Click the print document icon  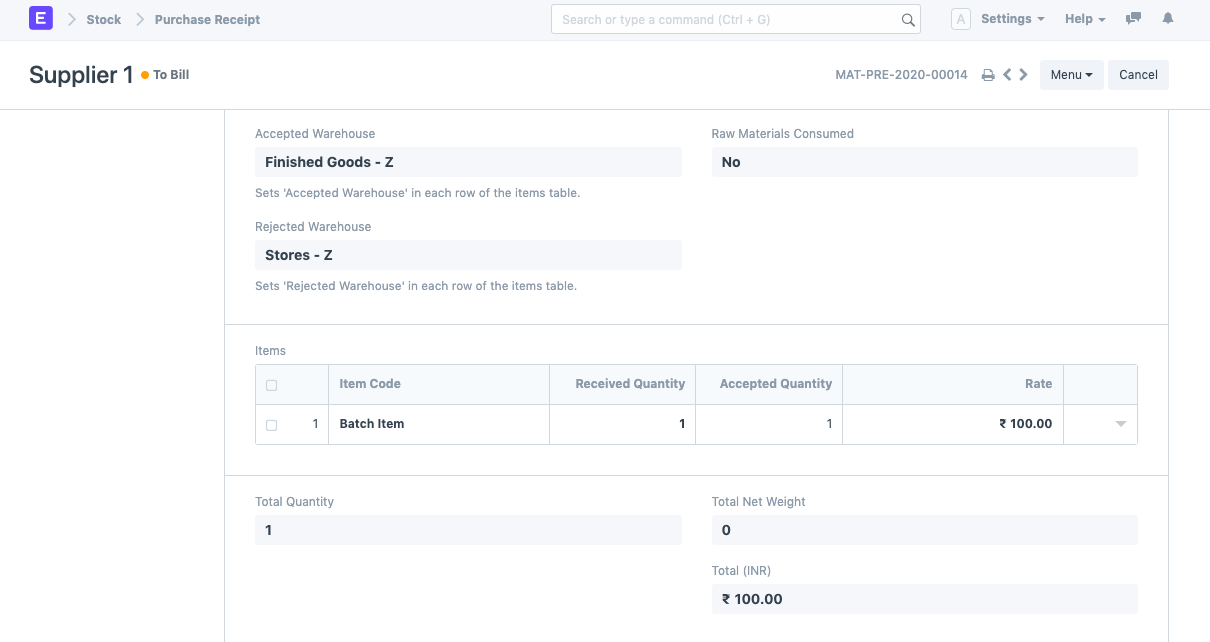coord(988,75)
